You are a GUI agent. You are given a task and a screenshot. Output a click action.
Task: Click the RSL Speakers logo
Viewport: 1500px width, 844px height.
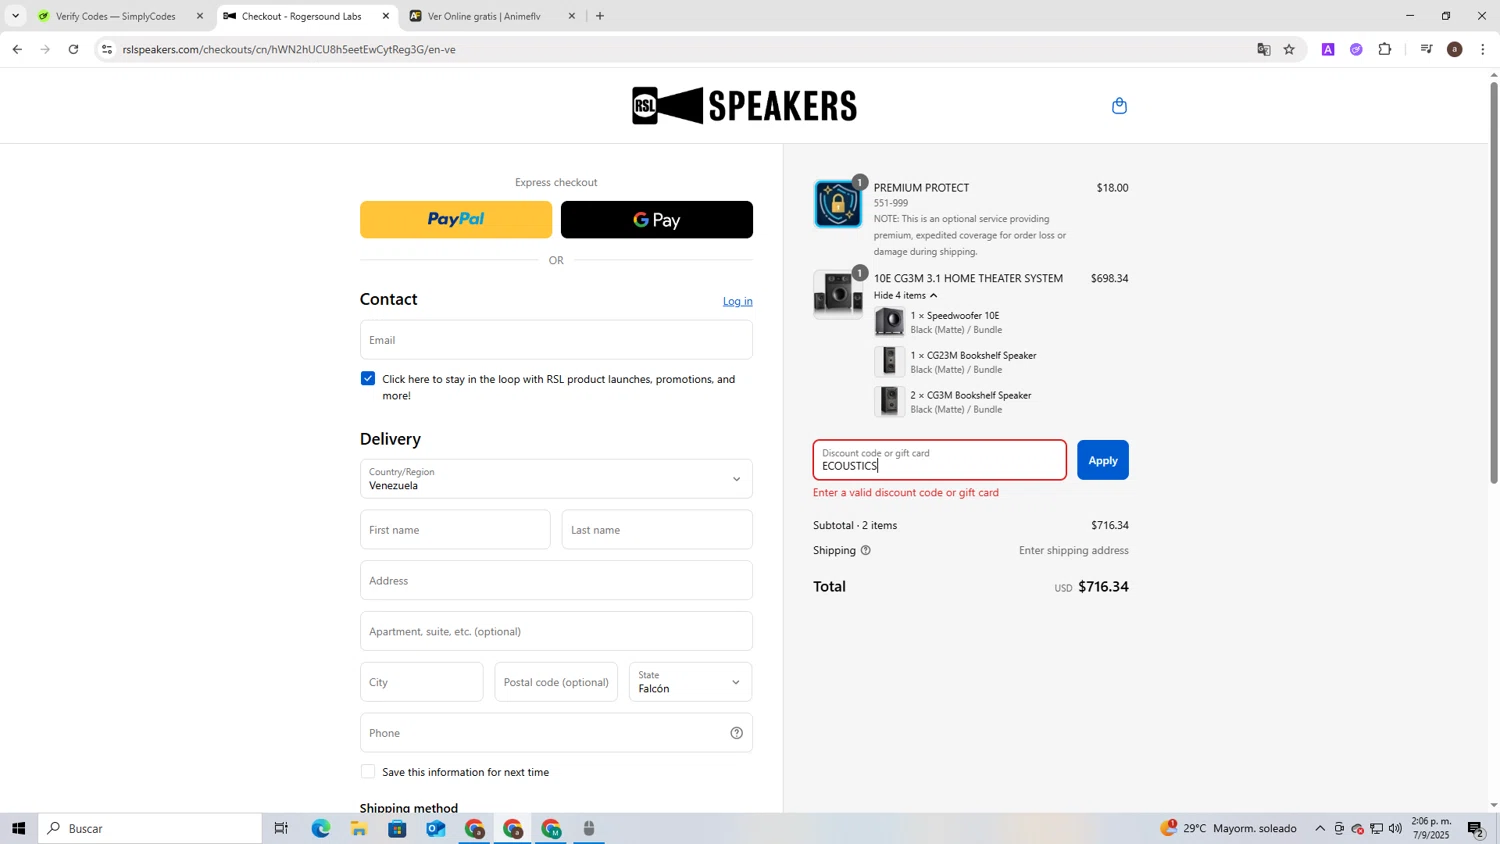tap(744, 105)
